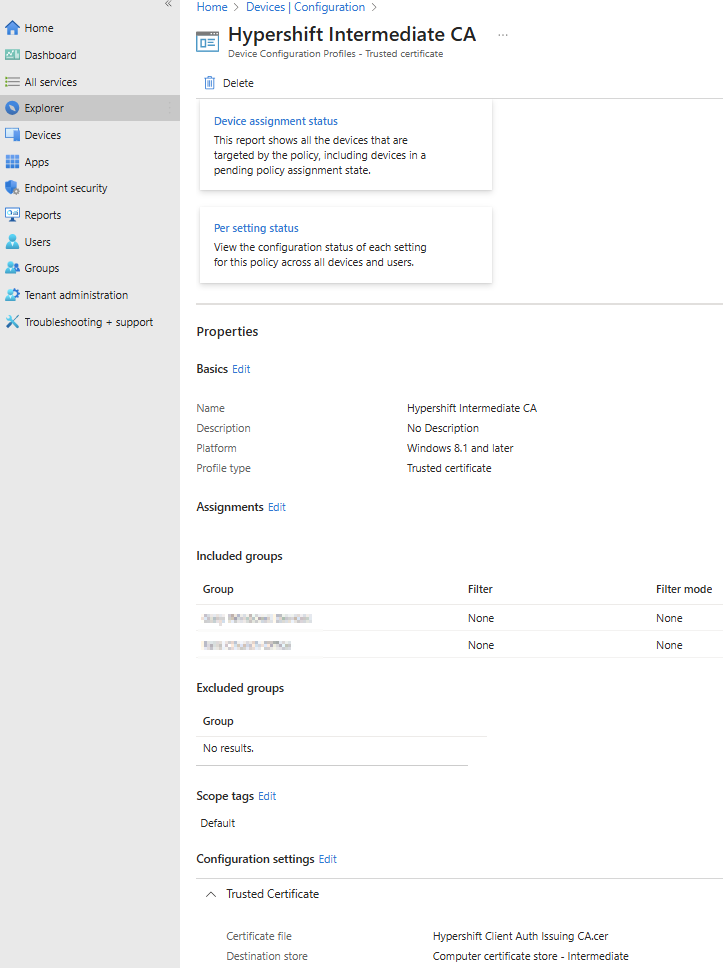
Task: Click the All services list icon
Action: click(12, 82)
